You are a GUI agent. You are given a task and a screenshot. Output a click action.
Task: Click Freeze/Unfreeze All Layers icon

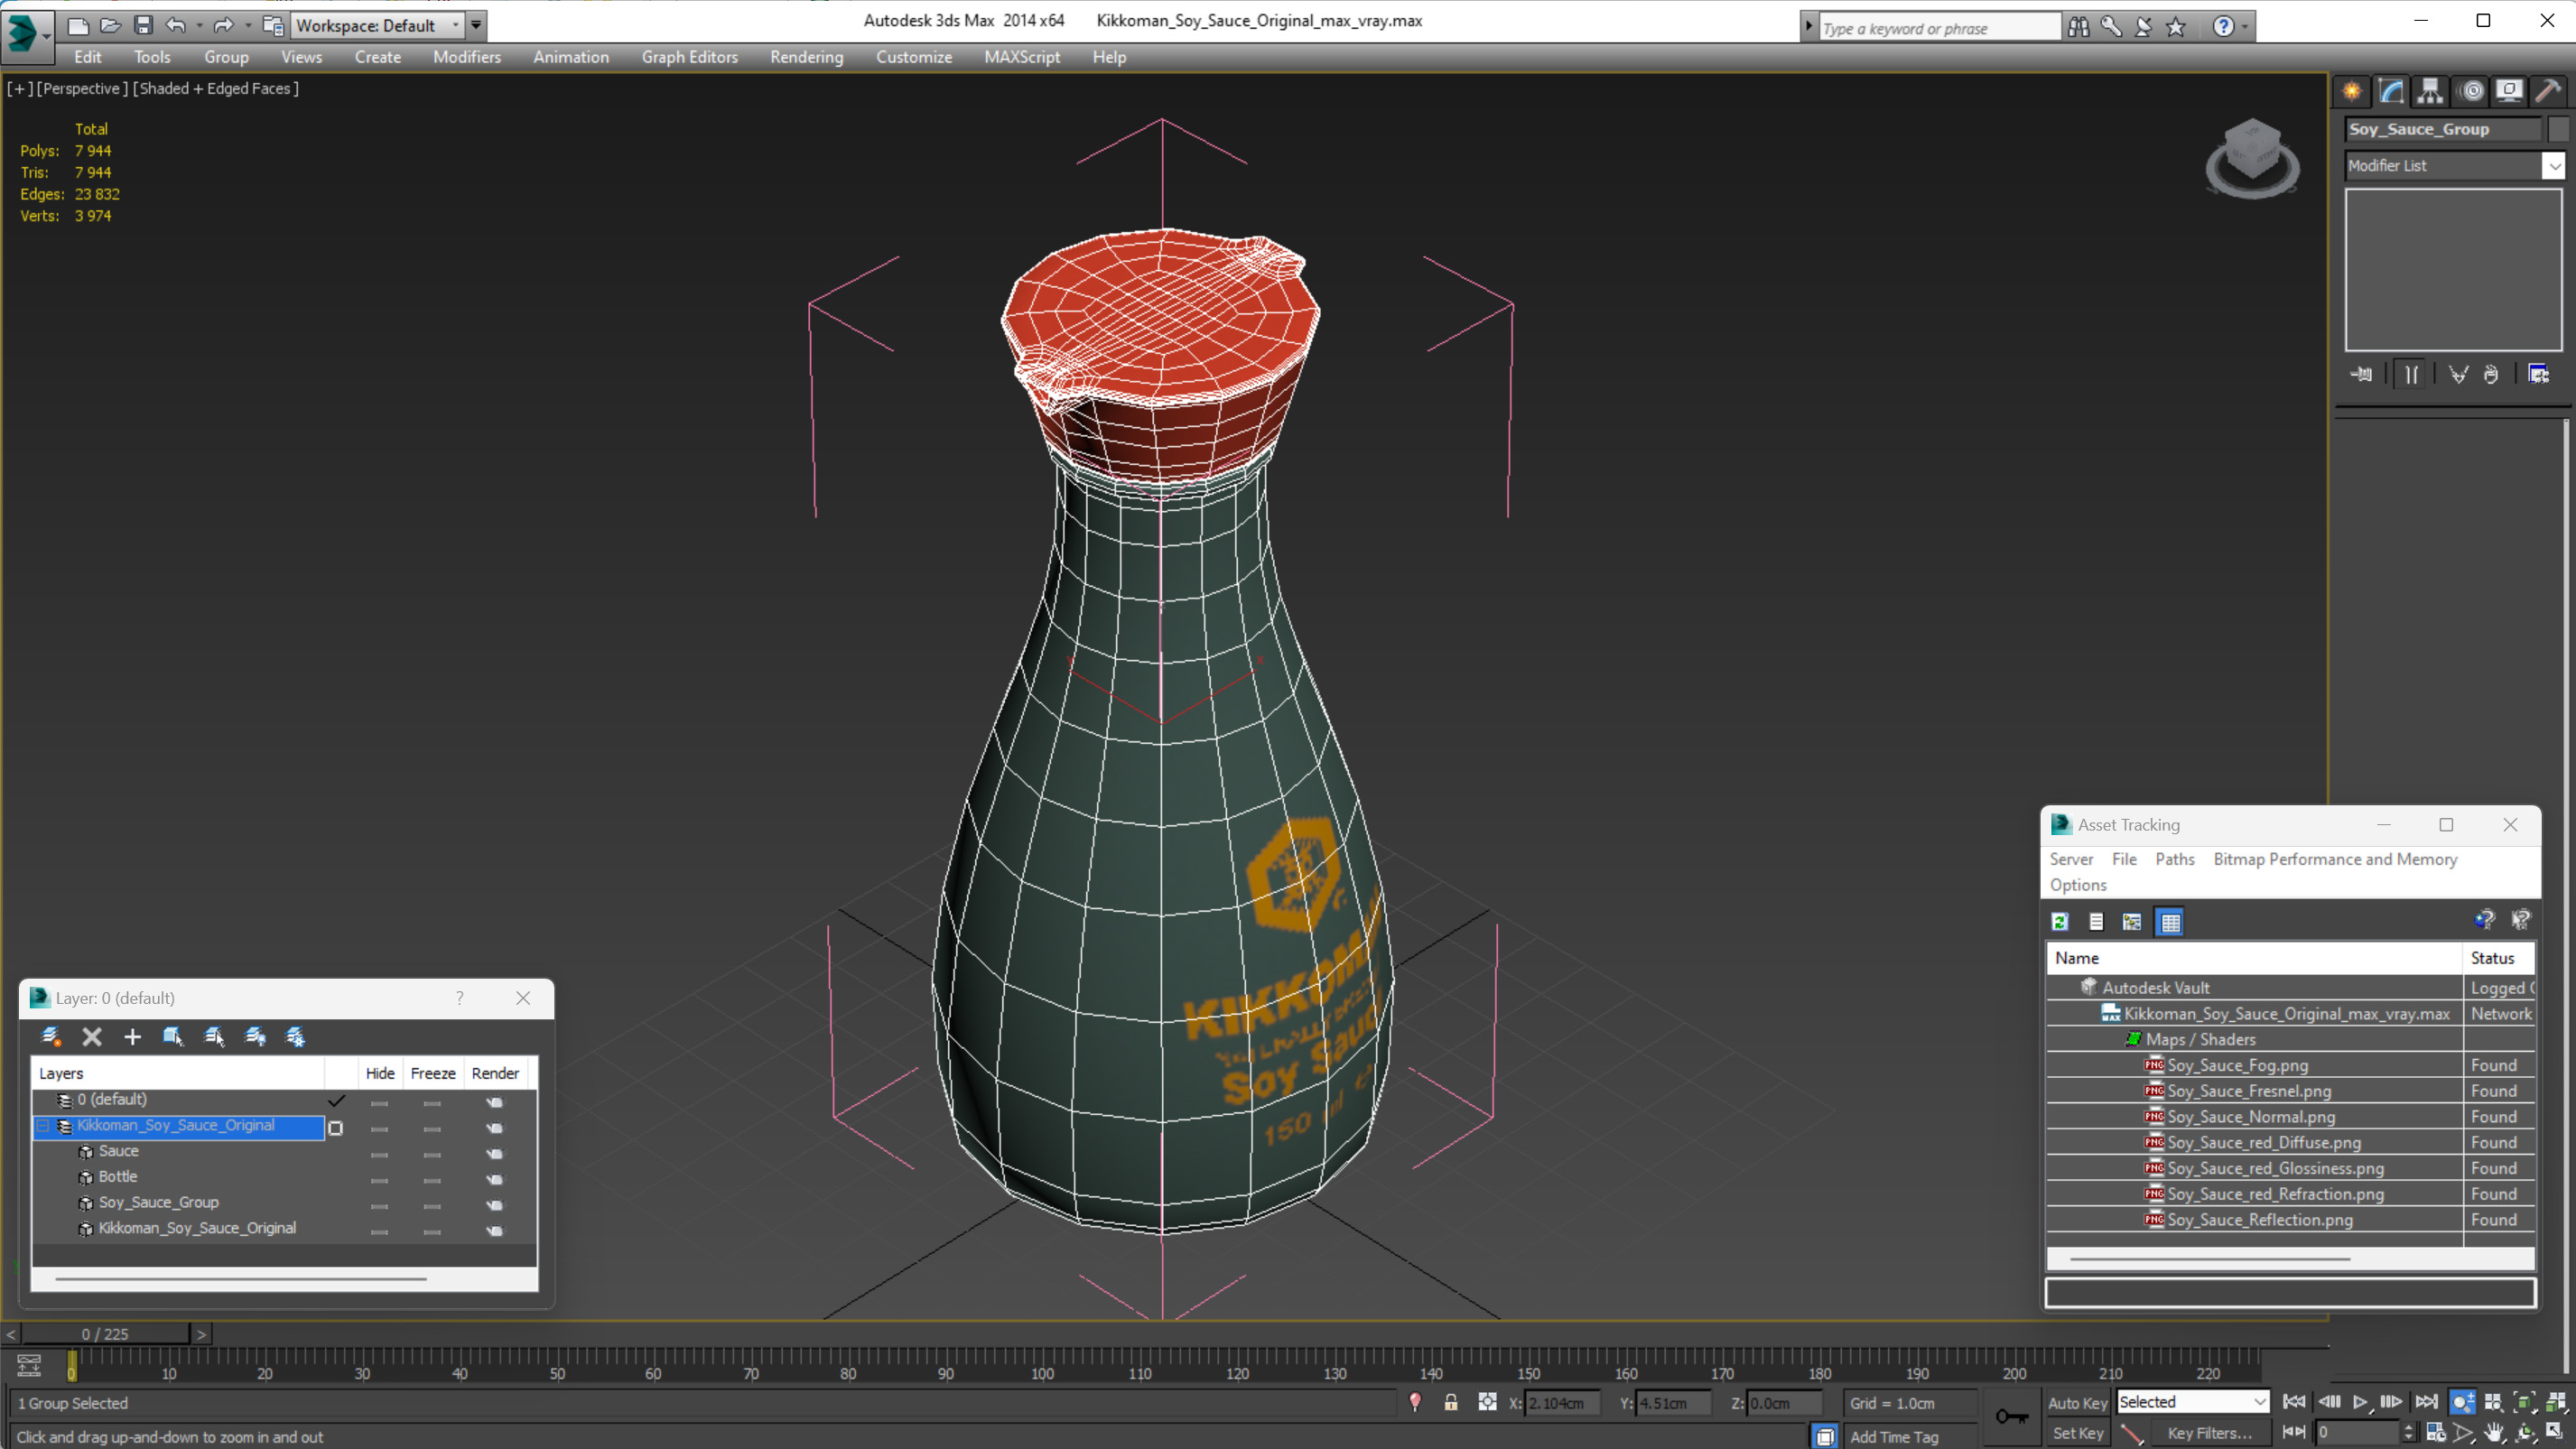295,1036
